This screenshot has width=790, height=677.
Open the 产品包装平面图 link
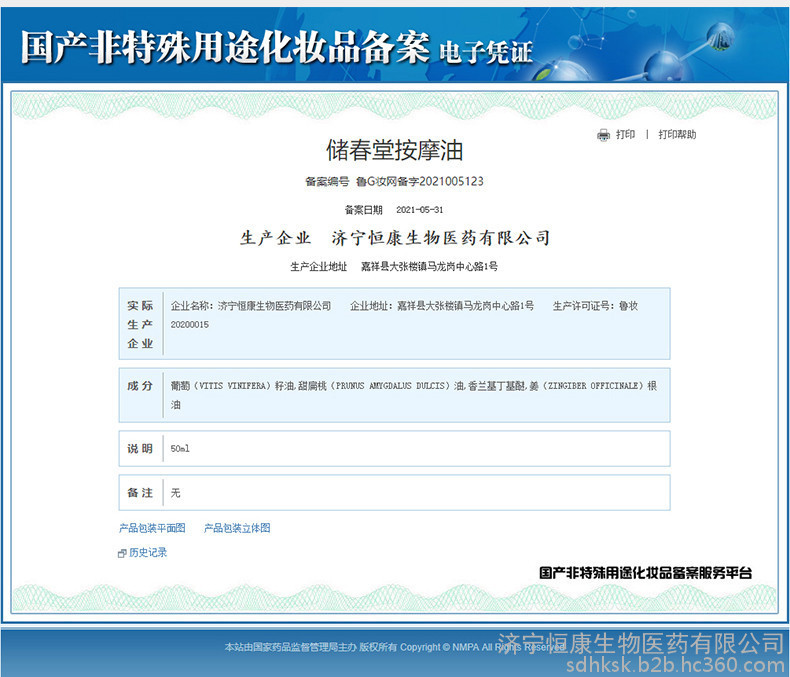152,528
